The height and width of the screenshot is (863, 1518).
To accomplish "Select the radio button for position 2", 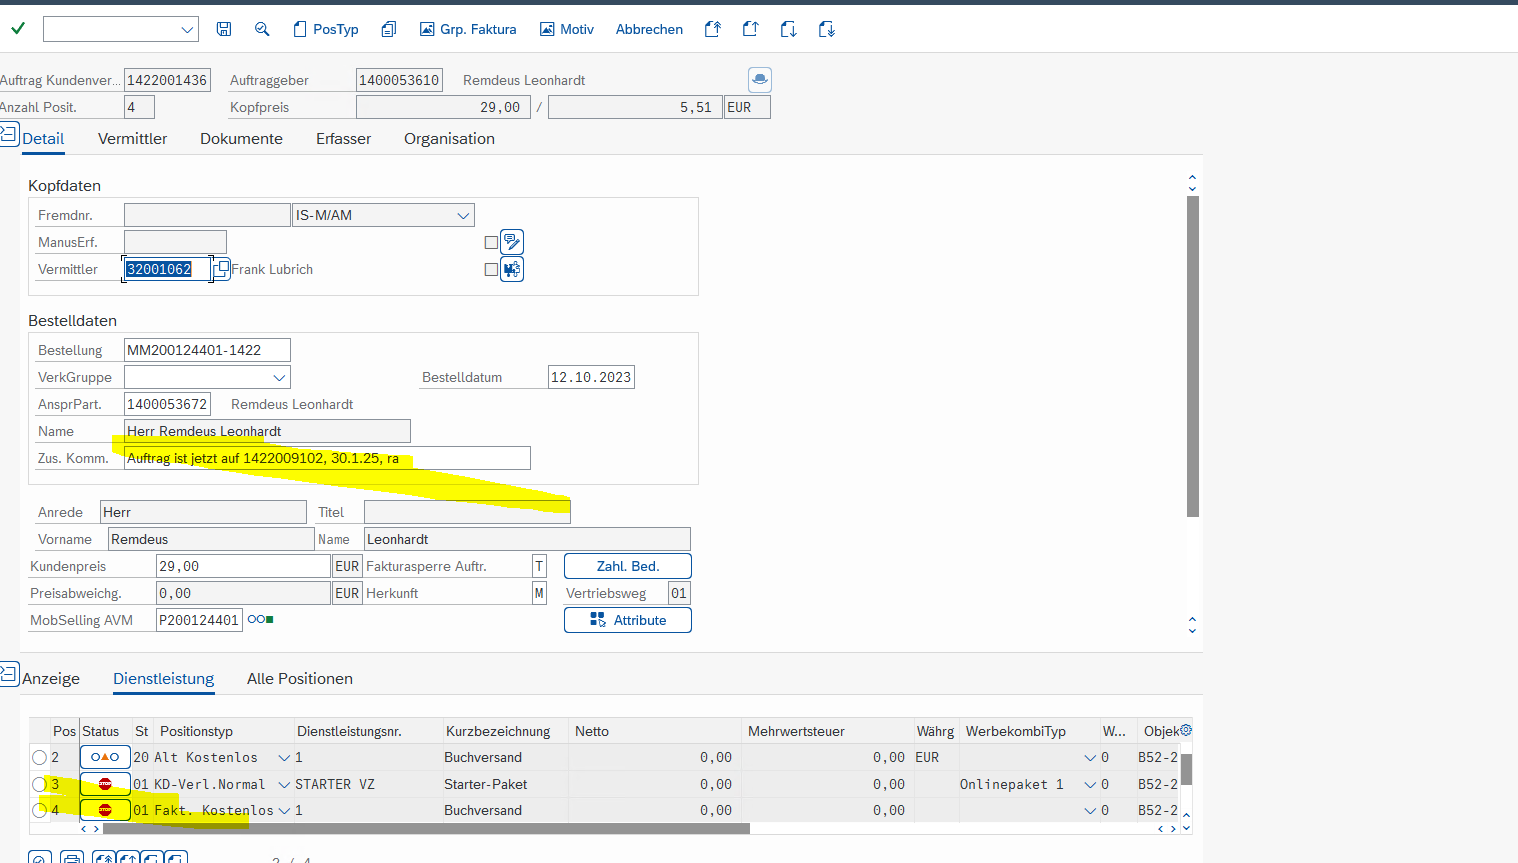I will click(x=39, y=758).
